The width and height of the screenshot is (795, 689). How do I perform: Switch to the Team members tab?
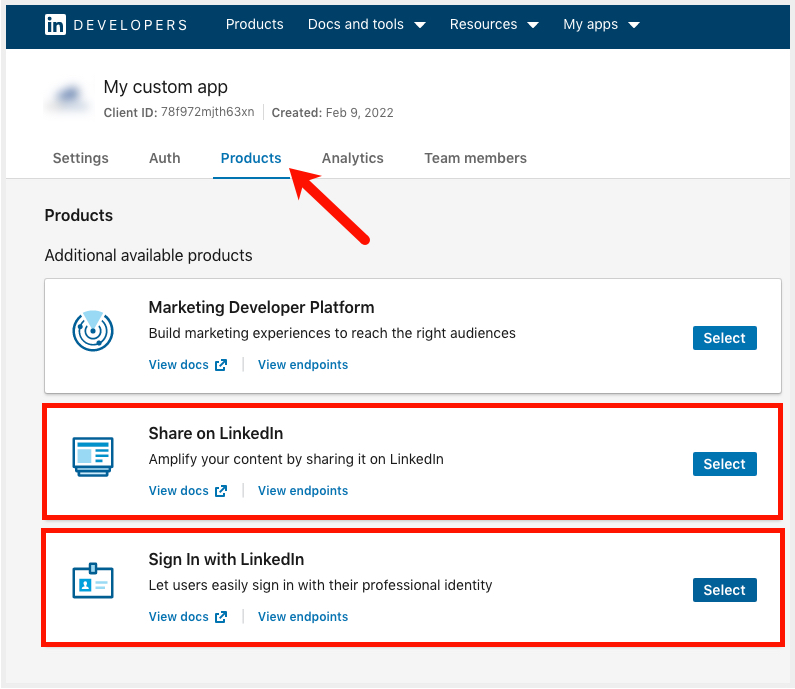[x=476, y=158]
